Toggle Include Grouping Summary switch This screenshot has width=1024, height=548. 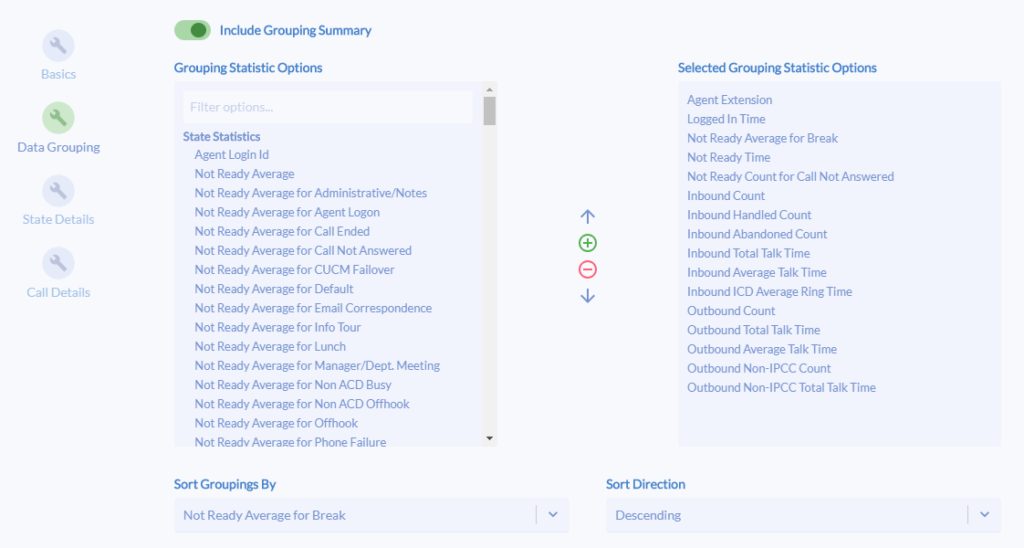pos(193,30)
